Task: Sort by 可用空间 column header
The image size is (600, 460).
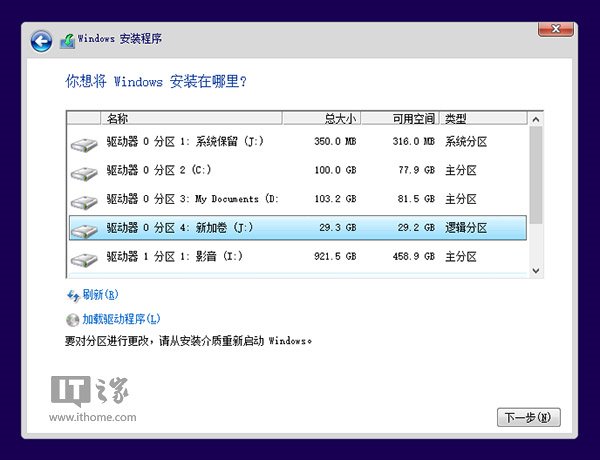Action: point(400,119)
